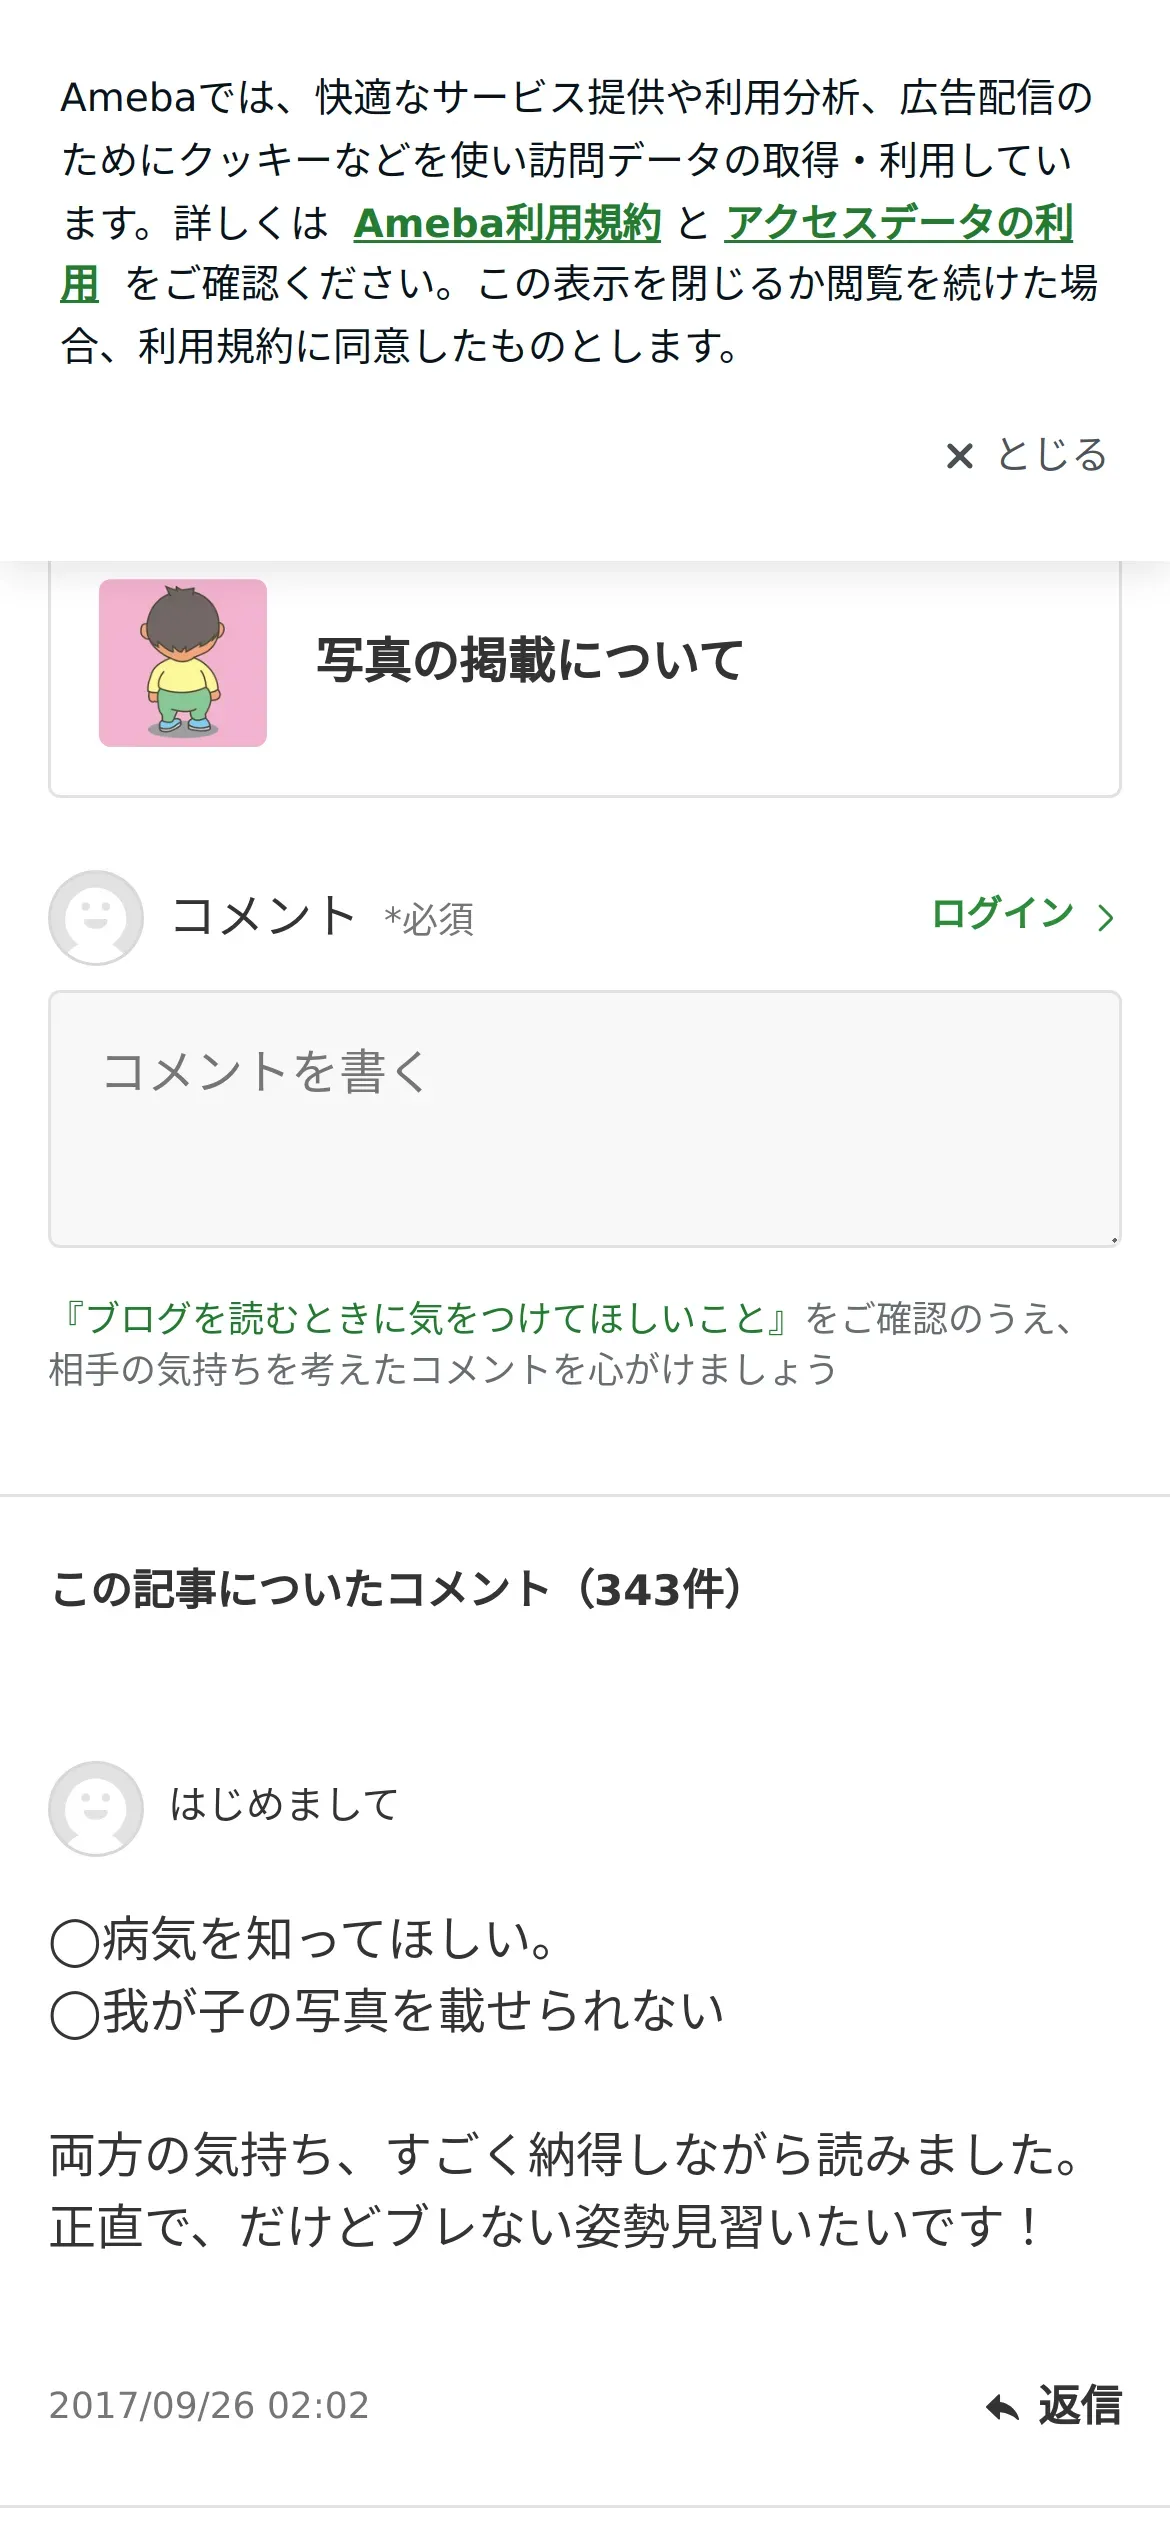Open the Ameba利用規約 link
Viewport: 1170px width, 2532px height.
click(x=507, y=223)
